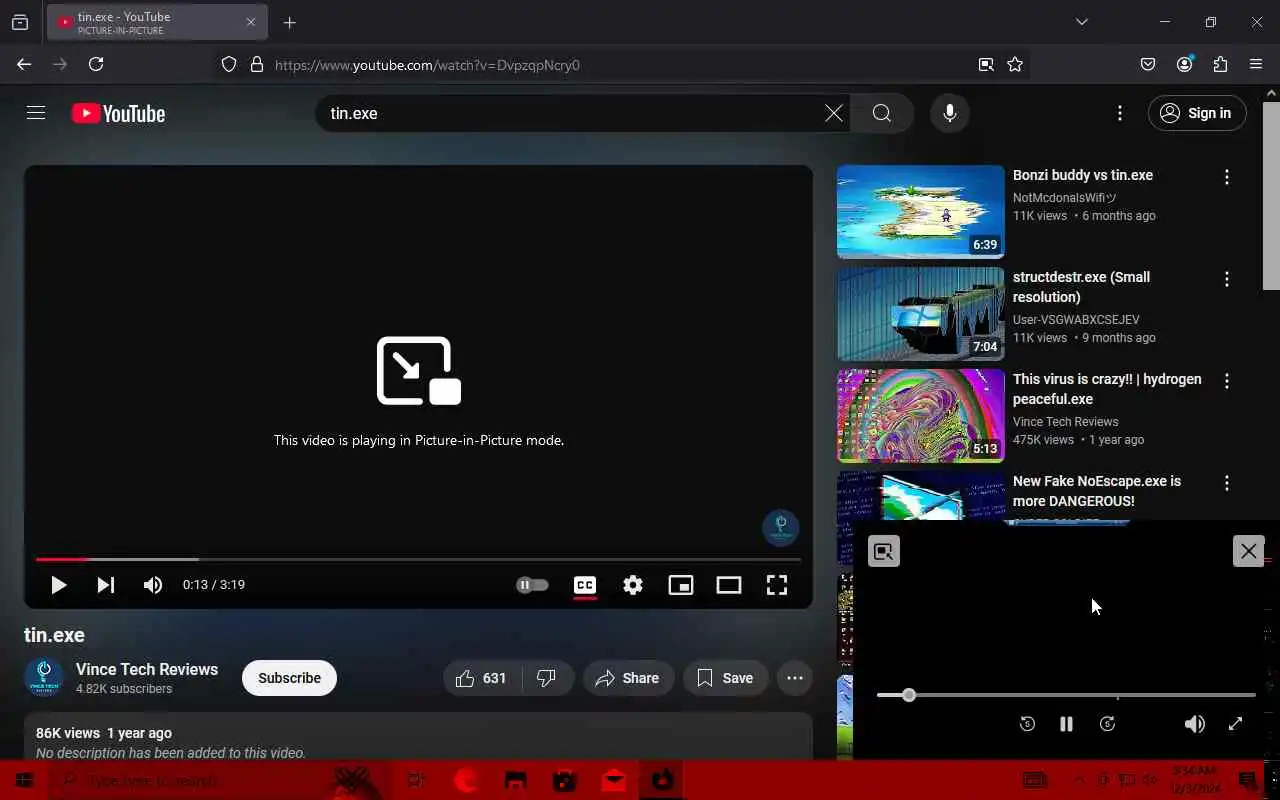Dislike the video
1280x800 pixels.
click(547, 678)
